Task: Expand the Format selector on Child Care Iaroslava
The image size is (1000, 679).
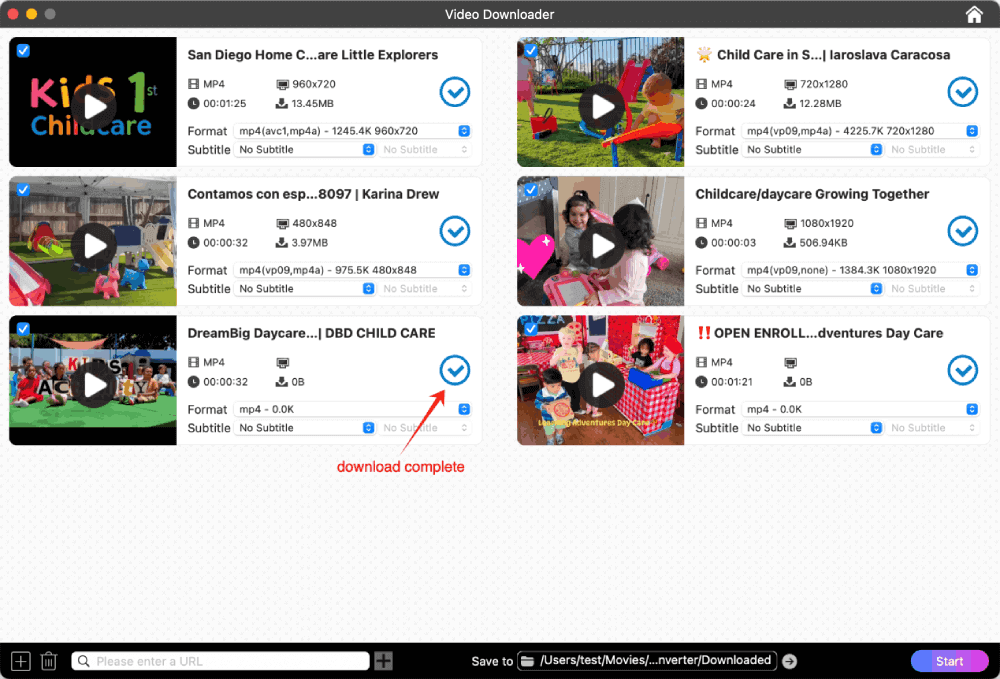Action: (x=970, y=130)
